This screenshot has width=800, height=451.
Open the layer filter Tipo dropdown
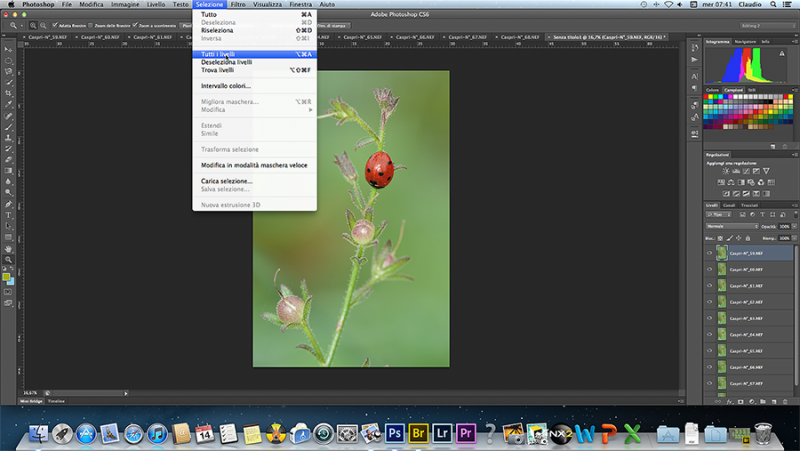(x=718, y=214)
